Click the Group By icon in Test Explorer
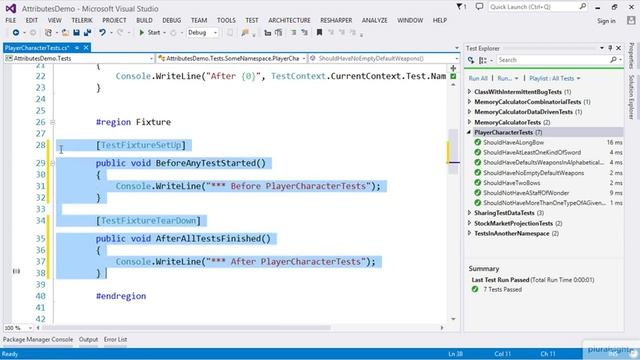 [483, 60]
